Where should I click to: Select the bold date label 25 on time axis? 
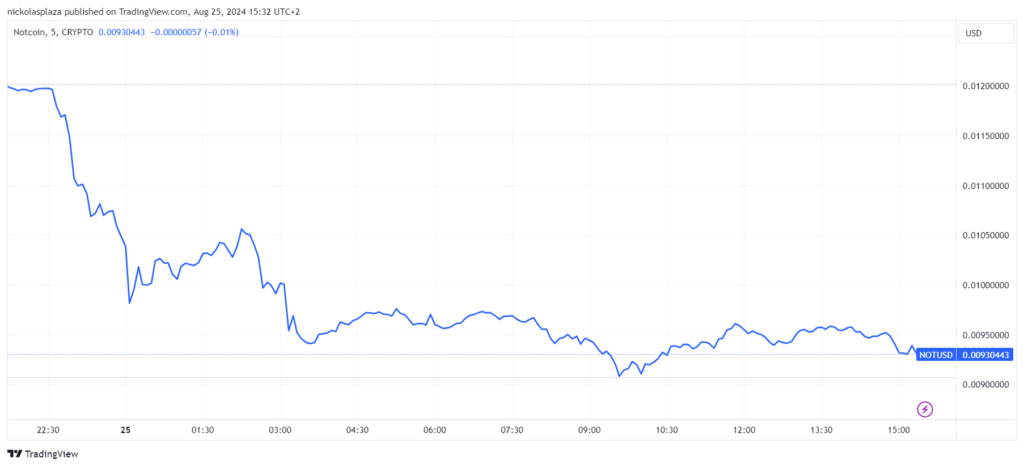coord(125,430)
